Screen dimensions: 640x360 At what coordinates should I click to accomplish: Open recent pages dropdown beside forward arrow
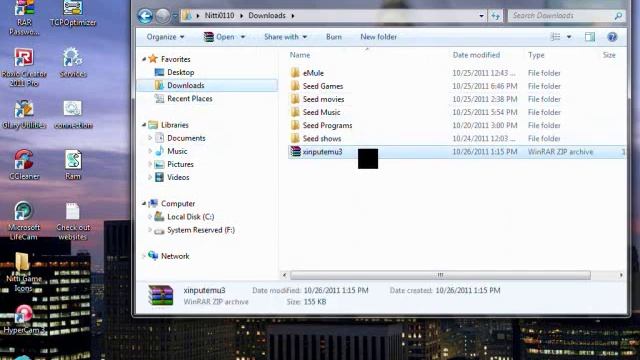point(175,16)
